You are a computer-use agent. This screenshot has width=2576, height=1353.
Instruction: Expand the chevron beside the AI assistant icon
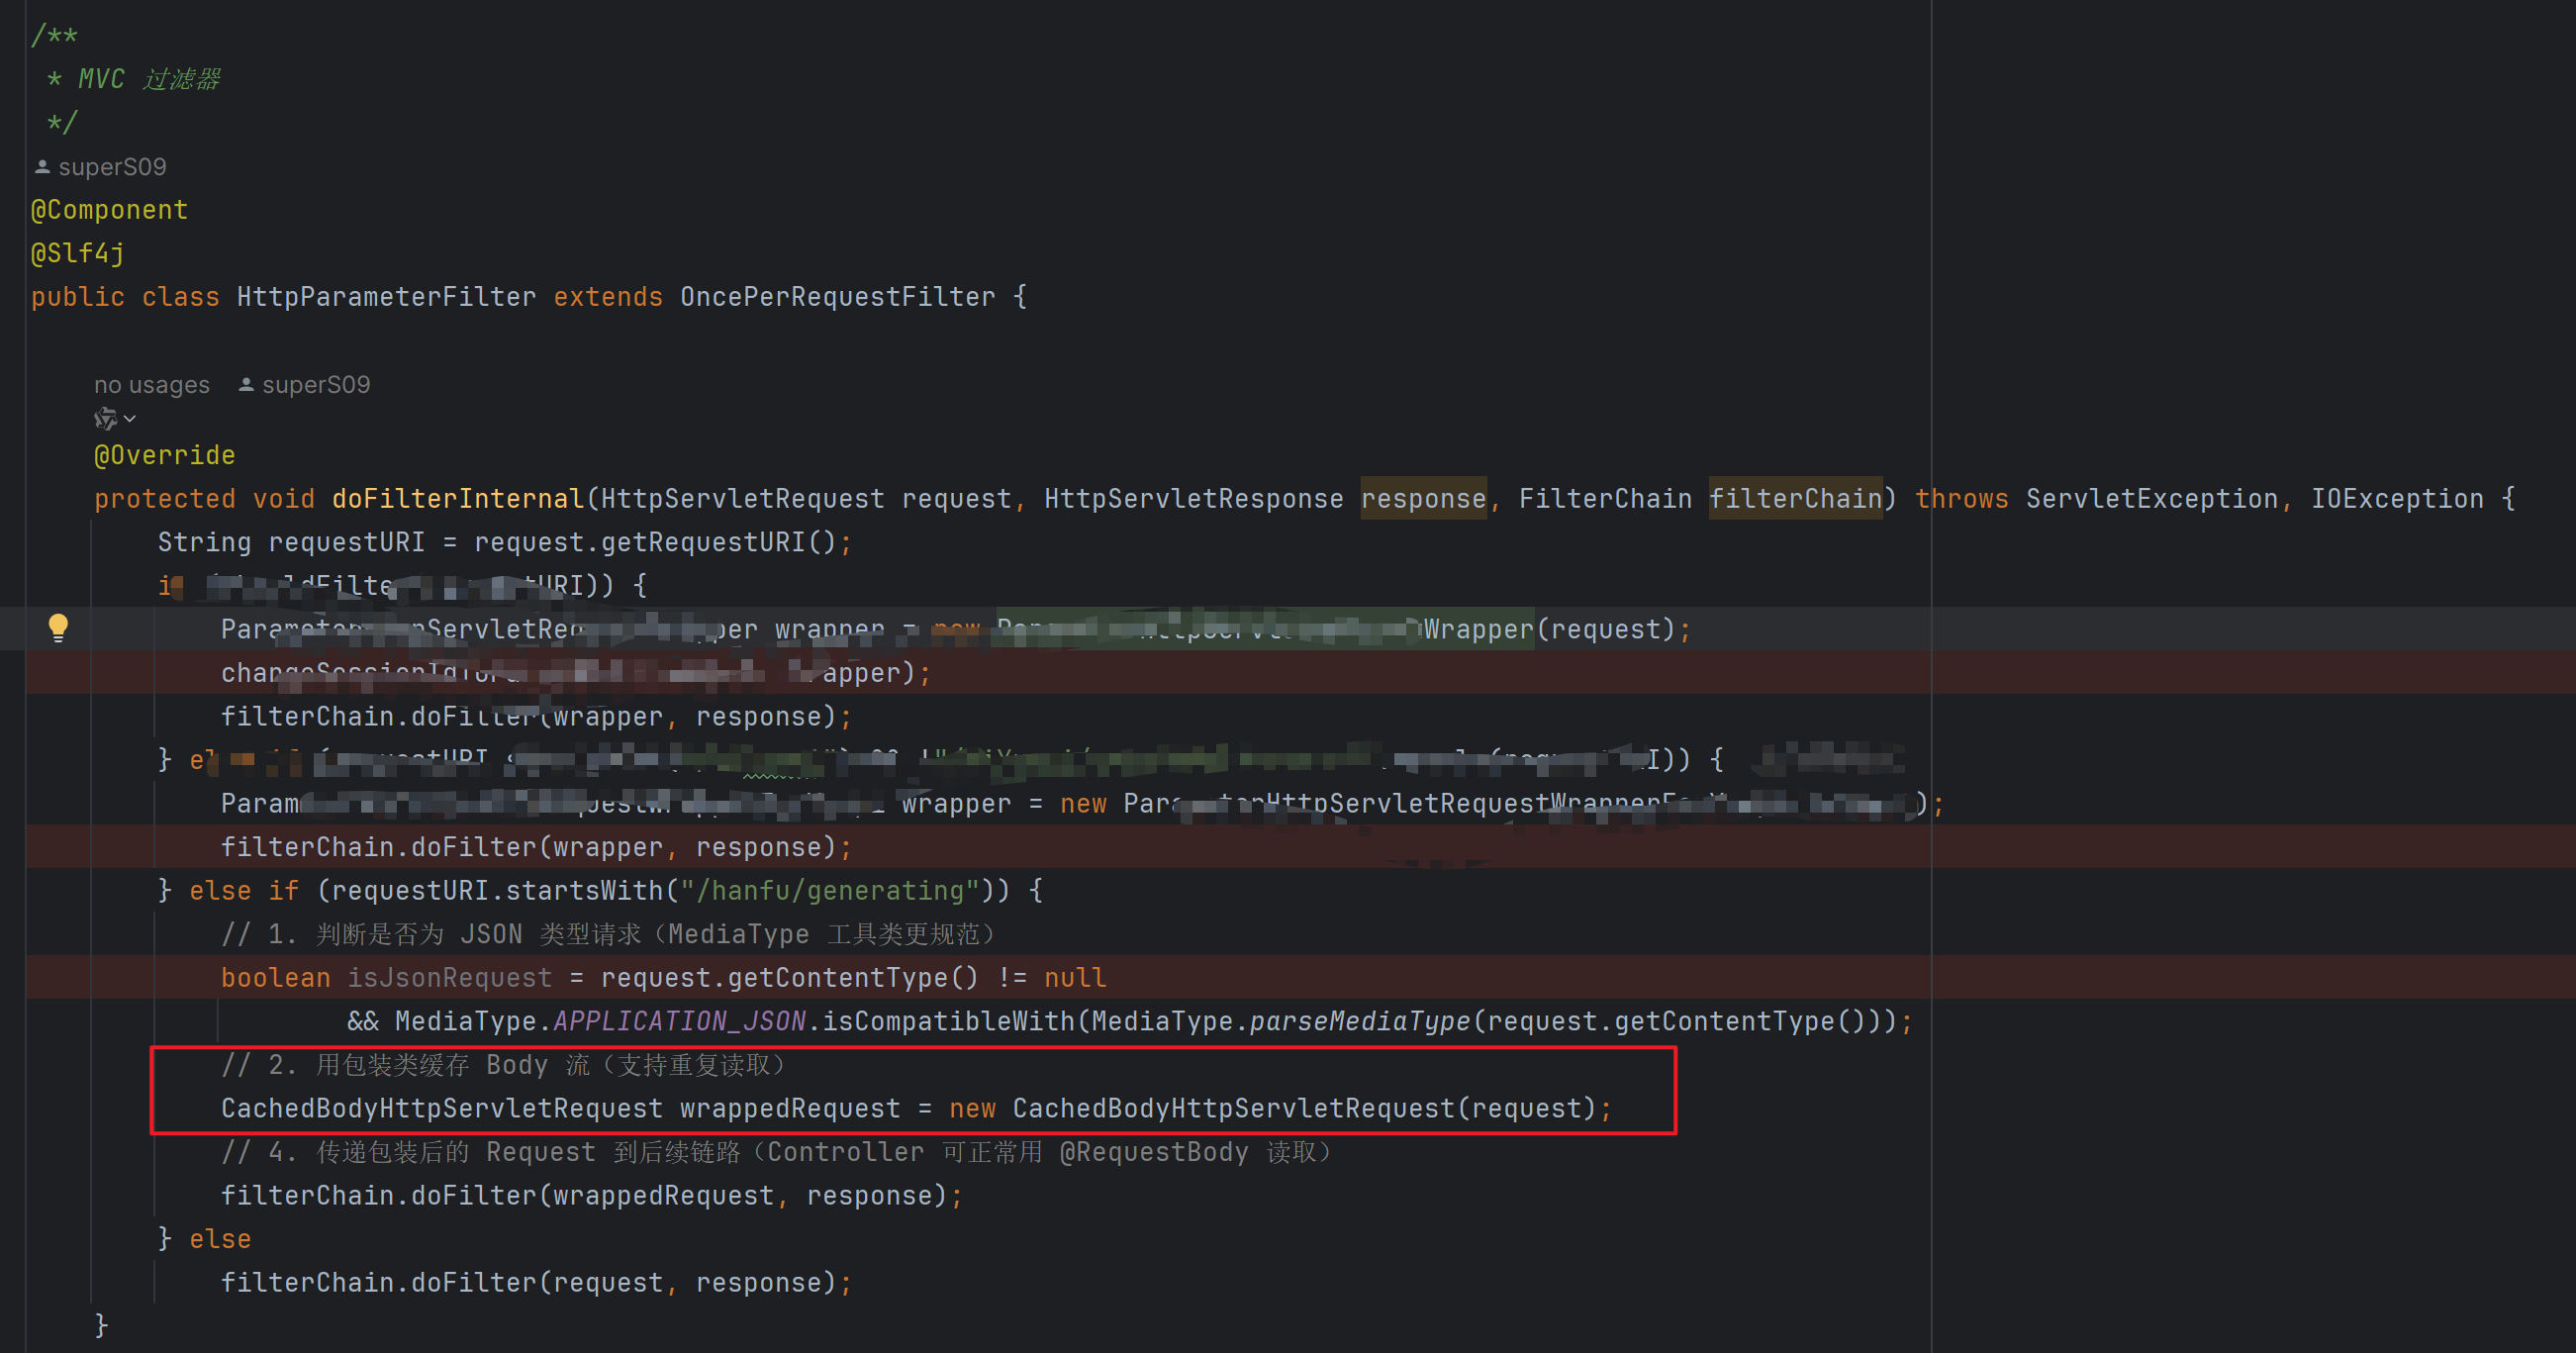point(130,419)
